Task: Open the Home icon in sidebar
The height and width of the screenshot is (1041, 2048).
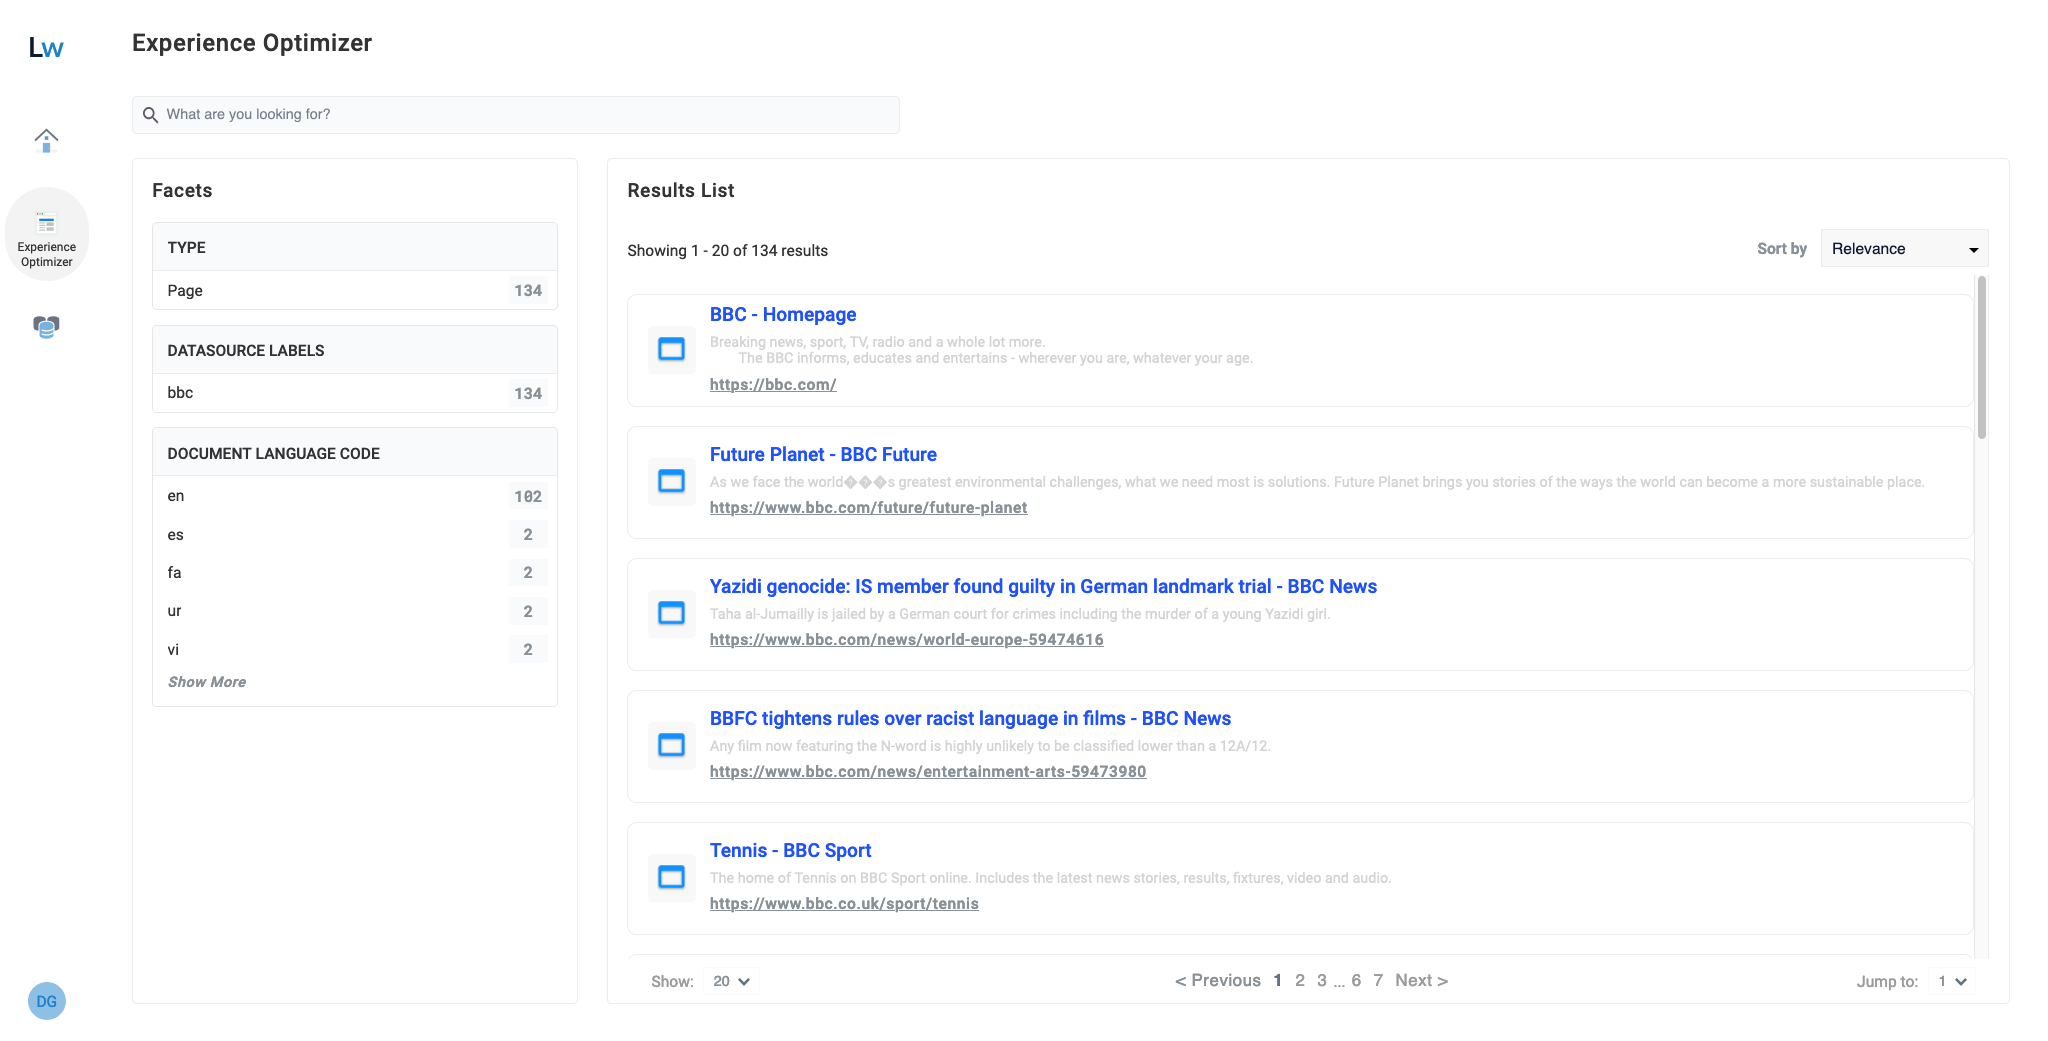Action: point(46,140)
